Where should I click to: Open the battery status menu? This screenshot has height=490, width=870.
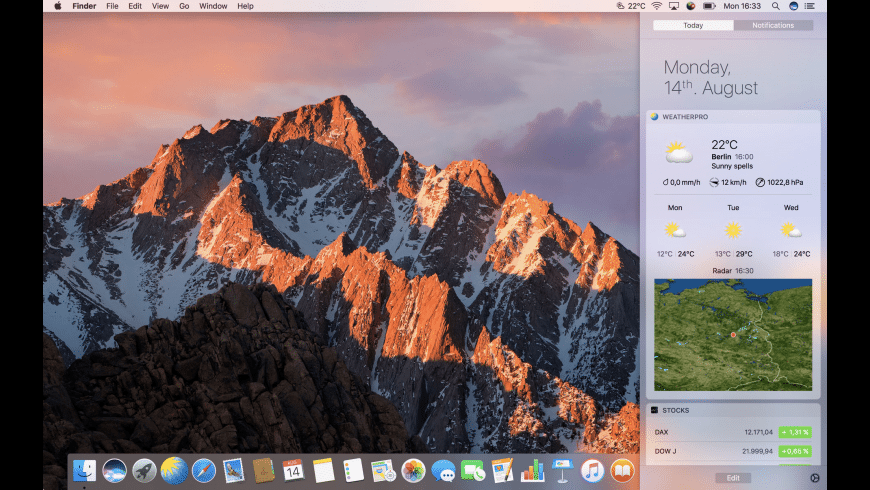pyautogui.click(x=708, y=6)
